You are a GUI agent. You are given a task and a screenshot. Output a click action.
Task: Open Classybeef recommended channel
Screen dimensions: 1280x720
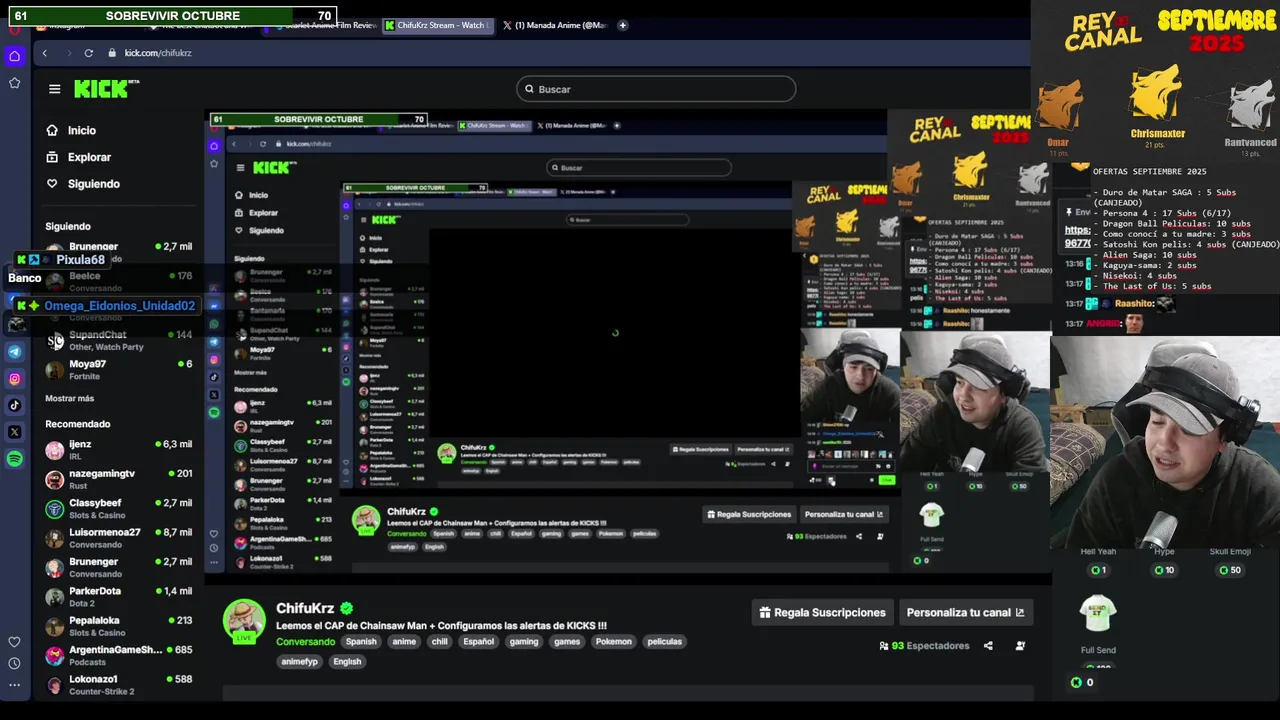coord(118,509)
